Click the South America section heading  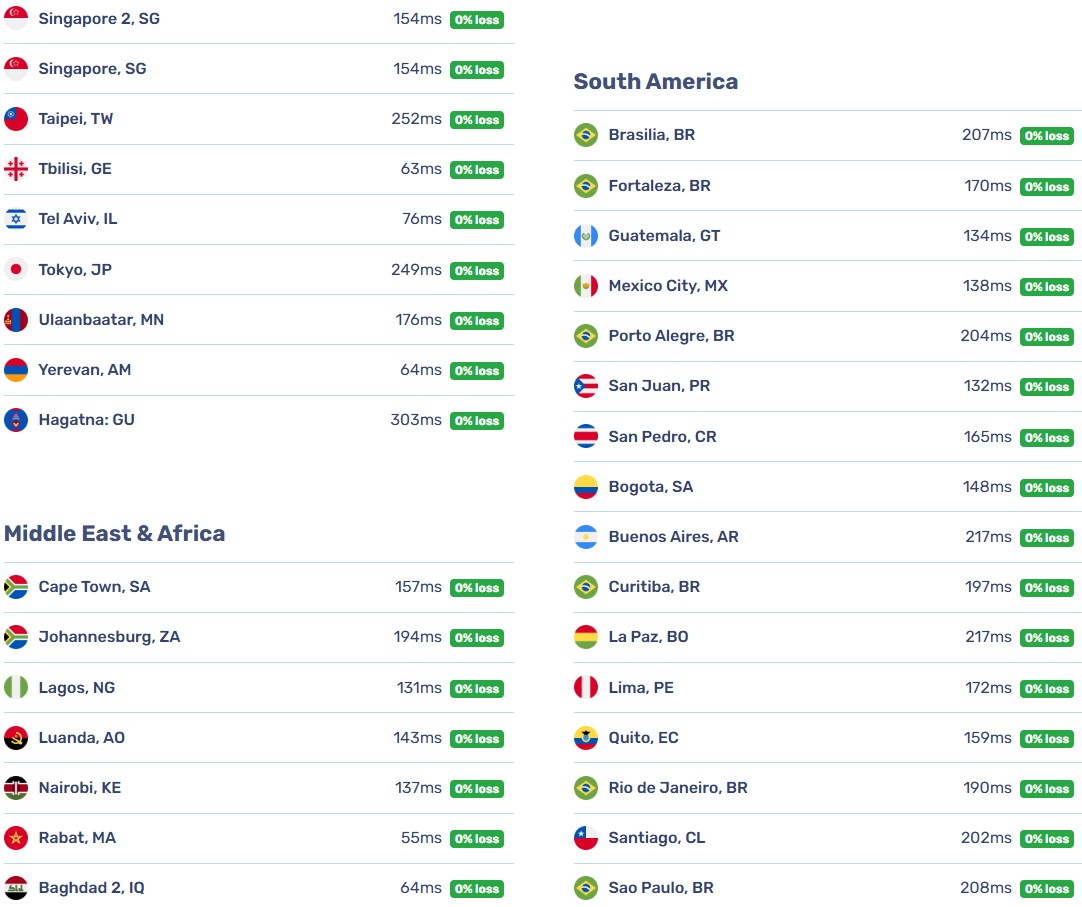(x=656, y=81)
